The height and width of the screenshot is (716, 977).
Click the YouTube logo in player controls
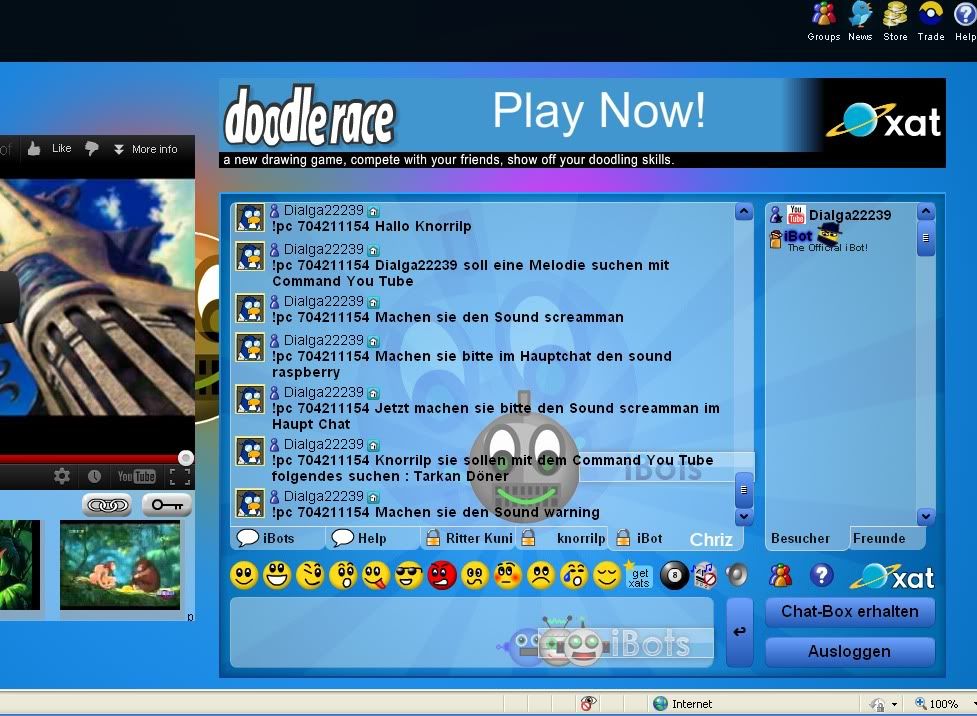click(136, 477)
